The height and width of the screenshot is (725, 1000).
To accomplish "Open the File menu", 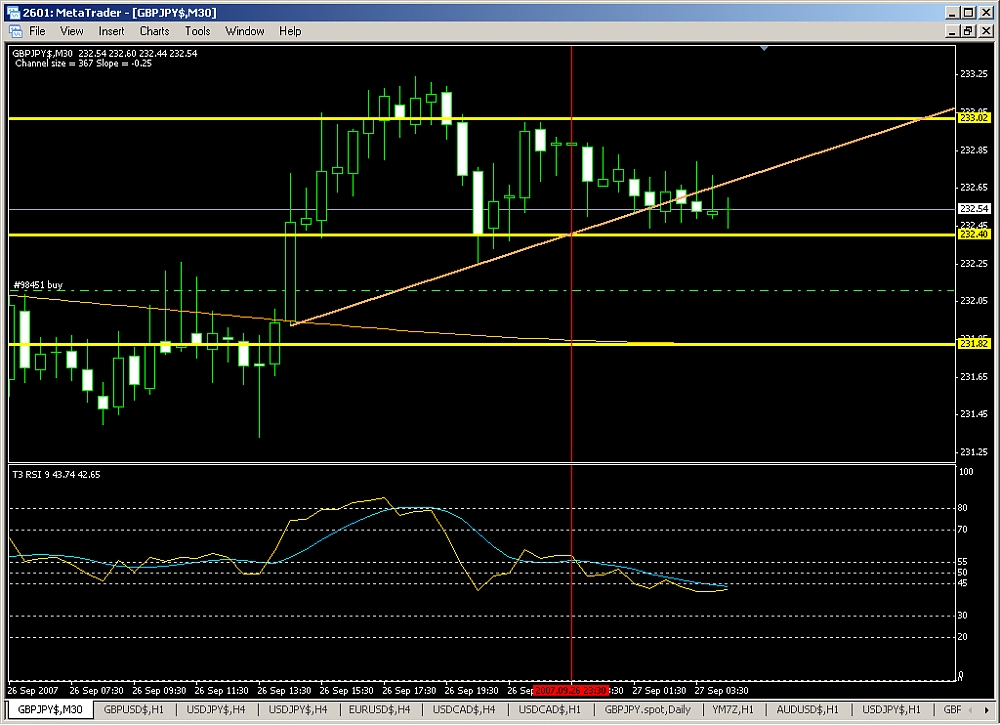I will (38, 31).
